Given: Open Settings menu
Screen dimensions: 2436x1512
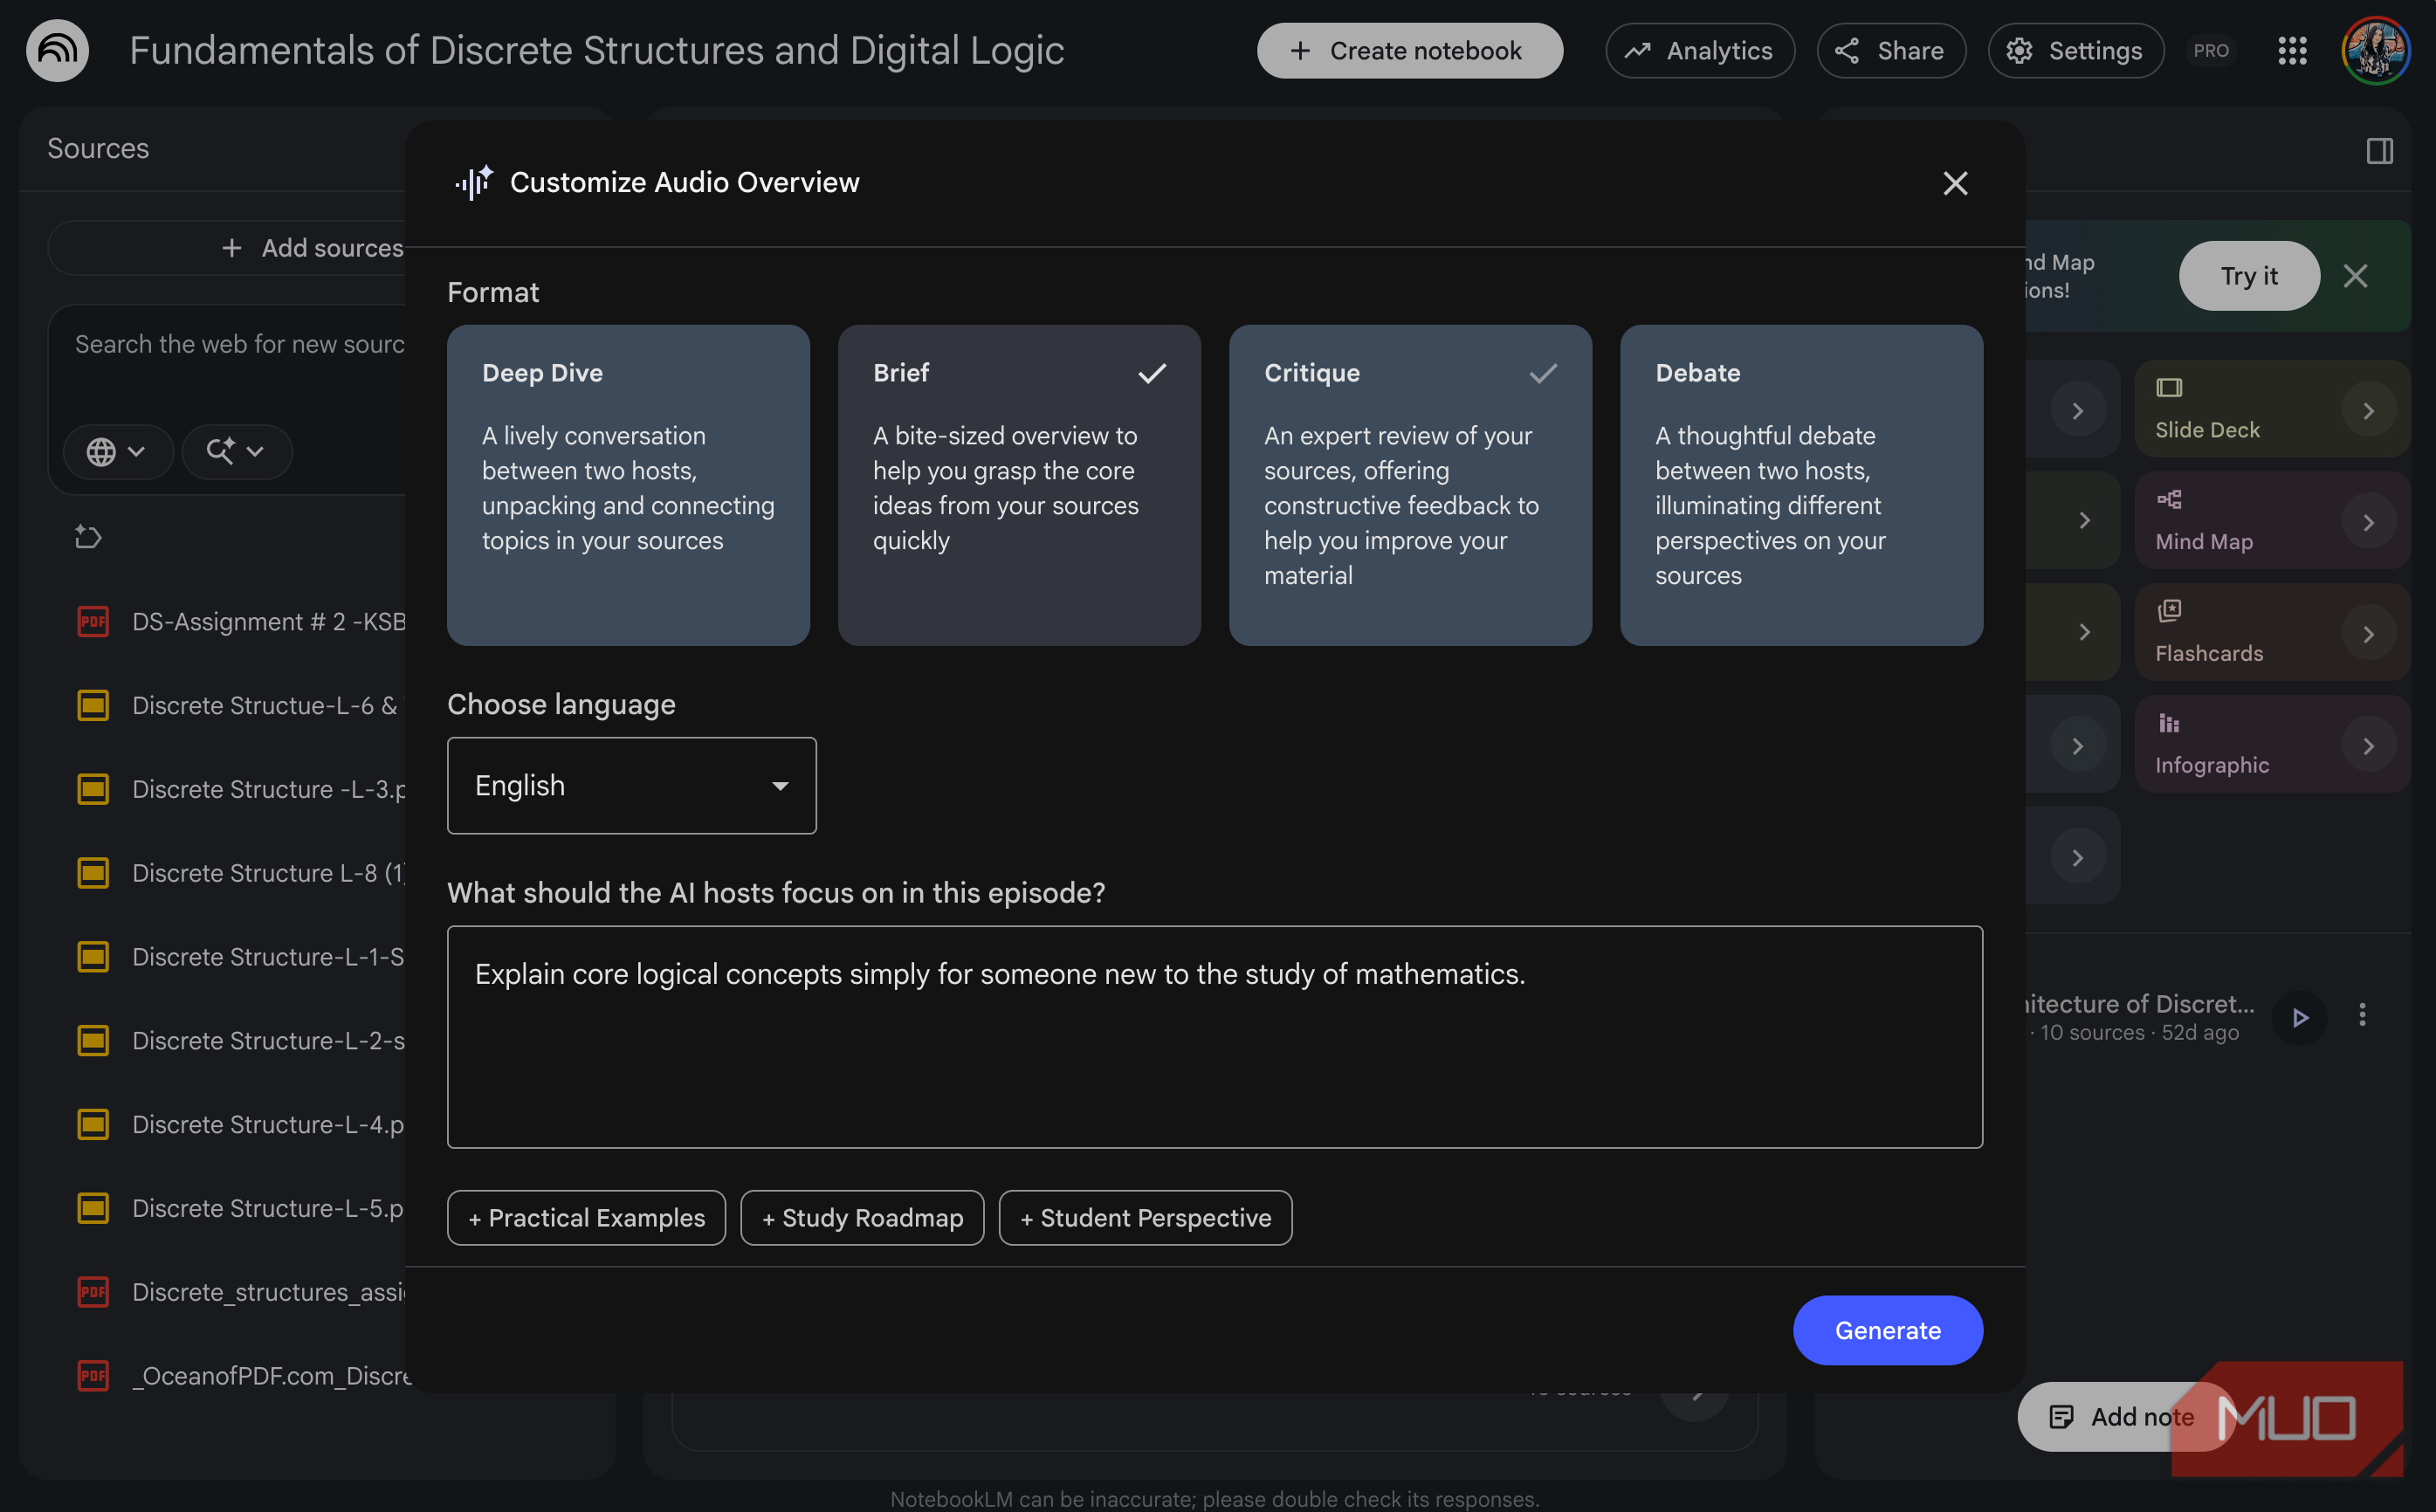Looking at the screenshot, I should 2076,51.
